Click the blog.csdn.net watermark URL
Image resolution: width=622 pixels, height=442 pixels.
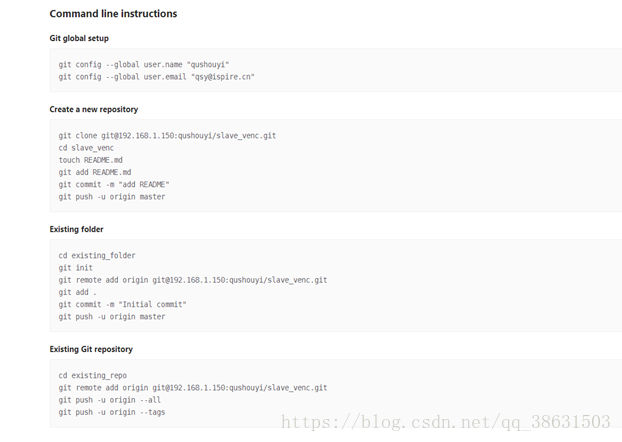coord(446,422)
